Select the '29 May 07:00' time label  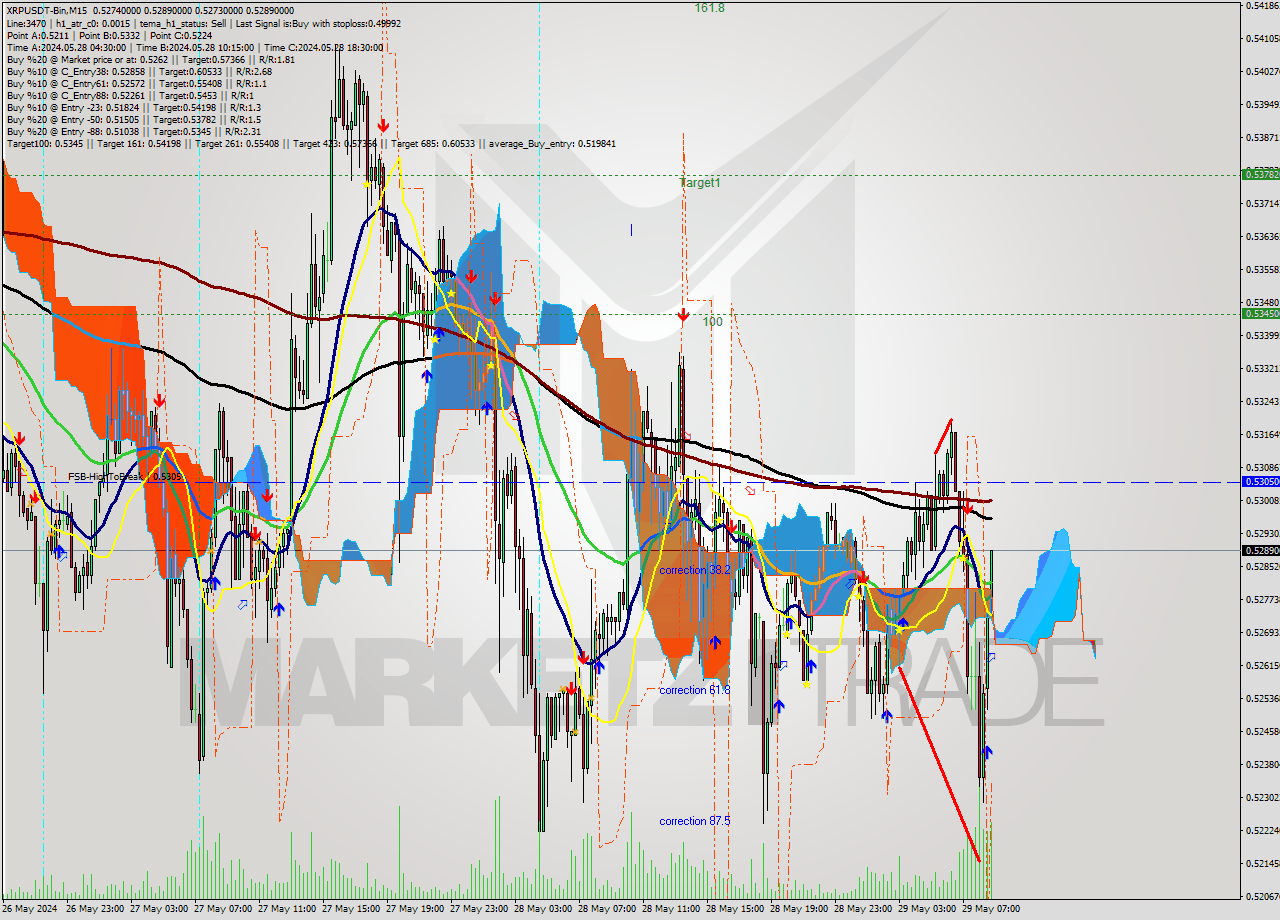[x=991, y=909]
